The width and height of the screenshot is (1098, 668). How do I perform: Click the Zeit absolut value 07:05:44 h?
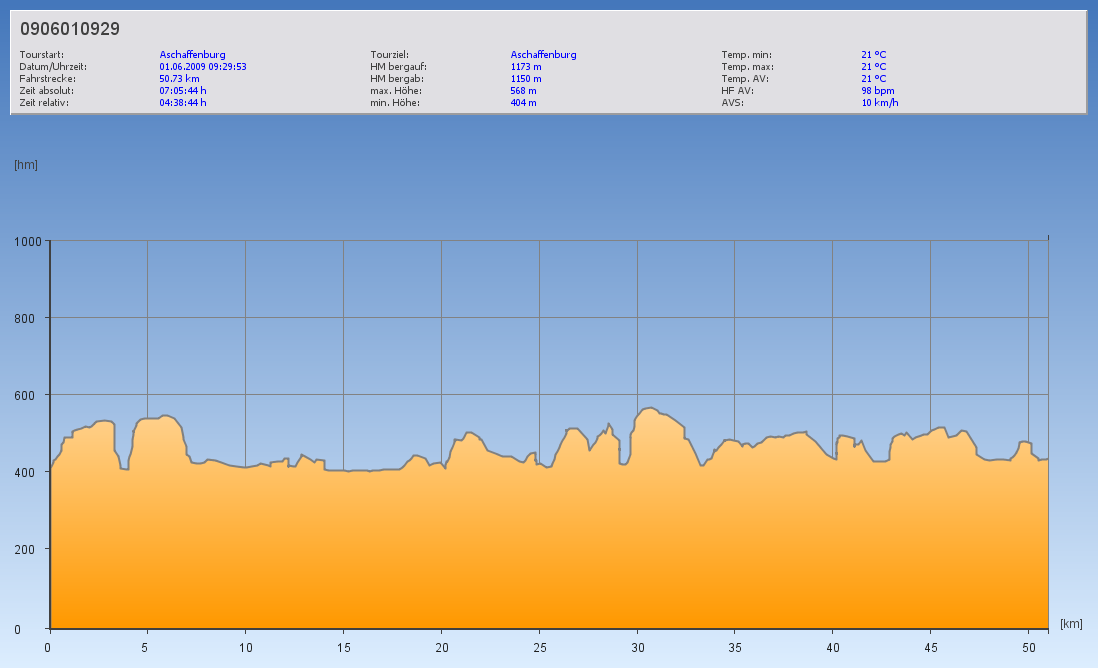pos(183,91)
